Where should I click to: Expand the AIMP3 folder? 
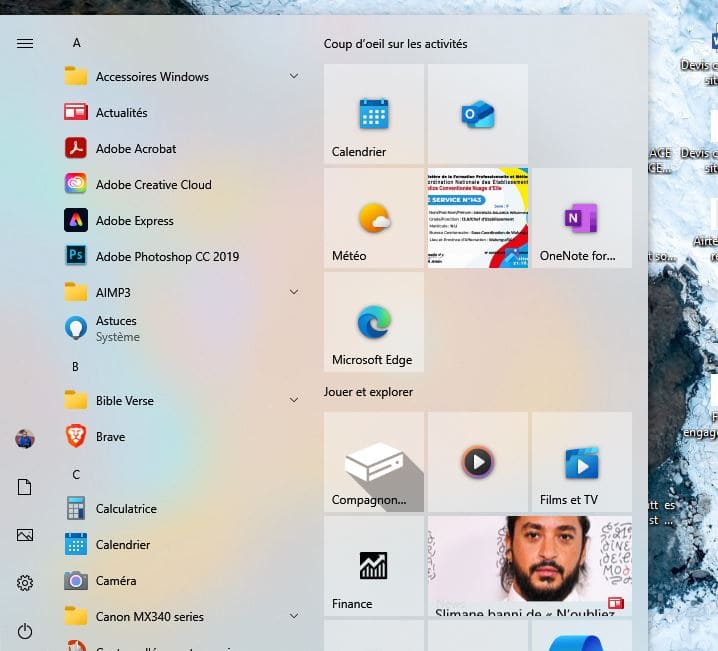[x=113, y=293]
